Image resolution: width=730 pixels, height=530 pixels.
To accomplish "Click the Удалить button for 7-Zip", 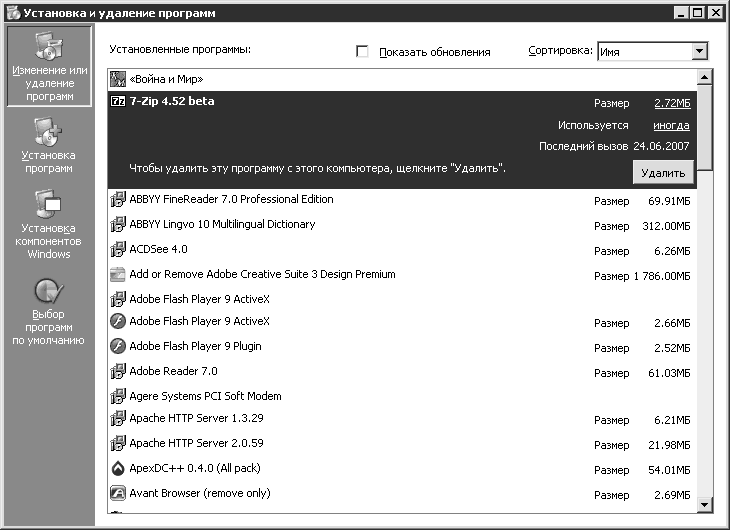I will [x=663, y=173].
